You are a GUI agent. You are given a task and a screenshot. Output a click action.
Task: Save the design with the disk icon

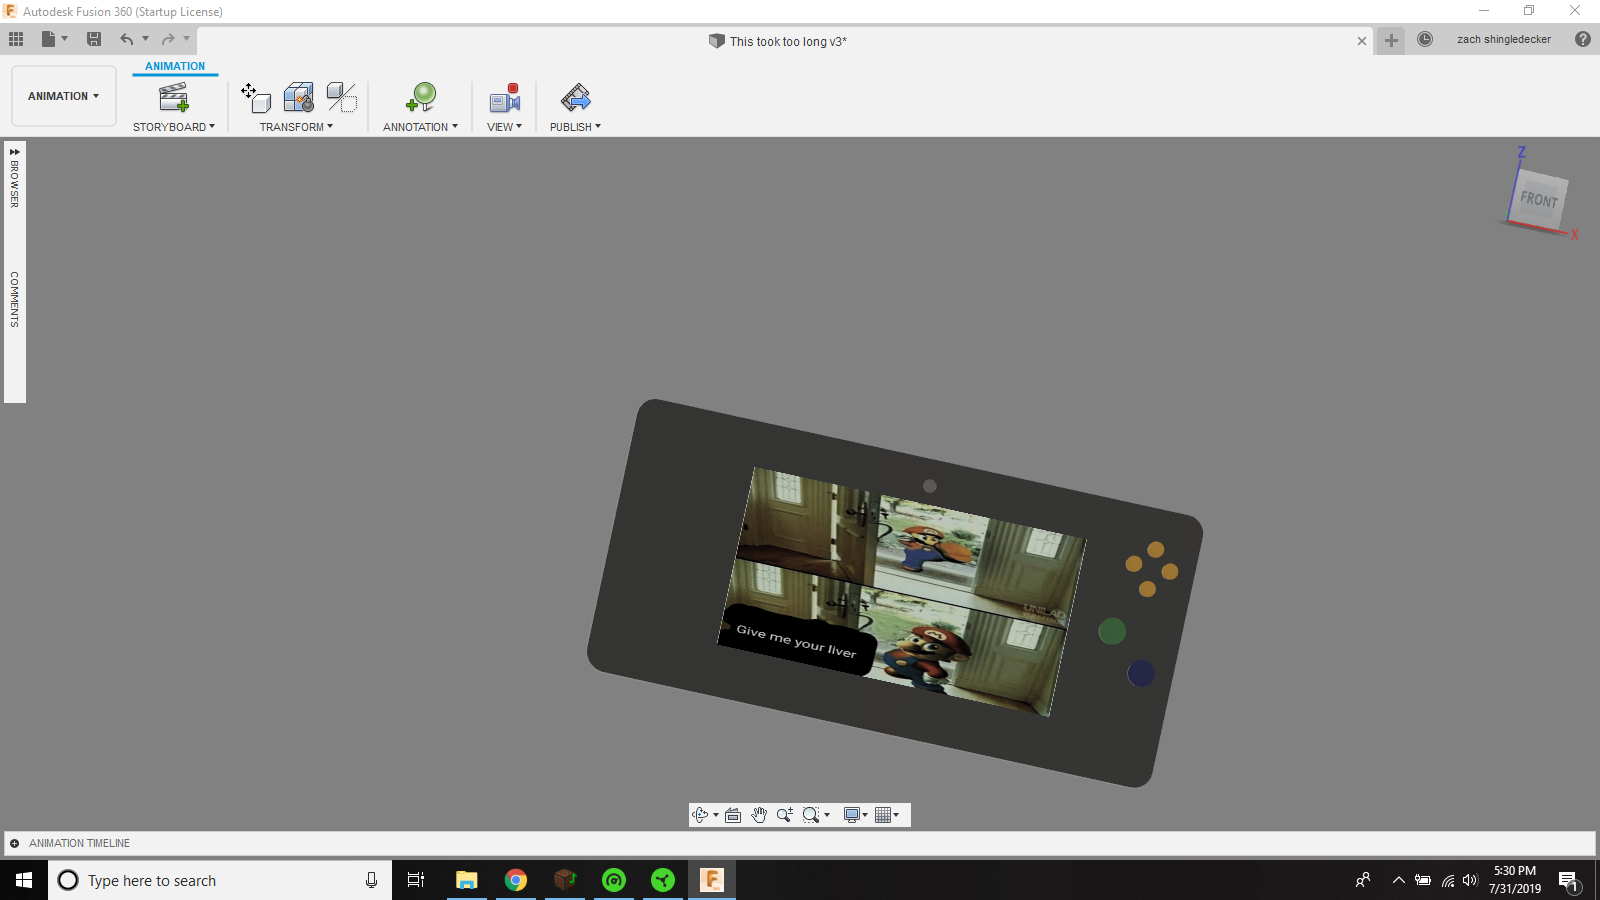pyautogui.click(x=94, y=39)
